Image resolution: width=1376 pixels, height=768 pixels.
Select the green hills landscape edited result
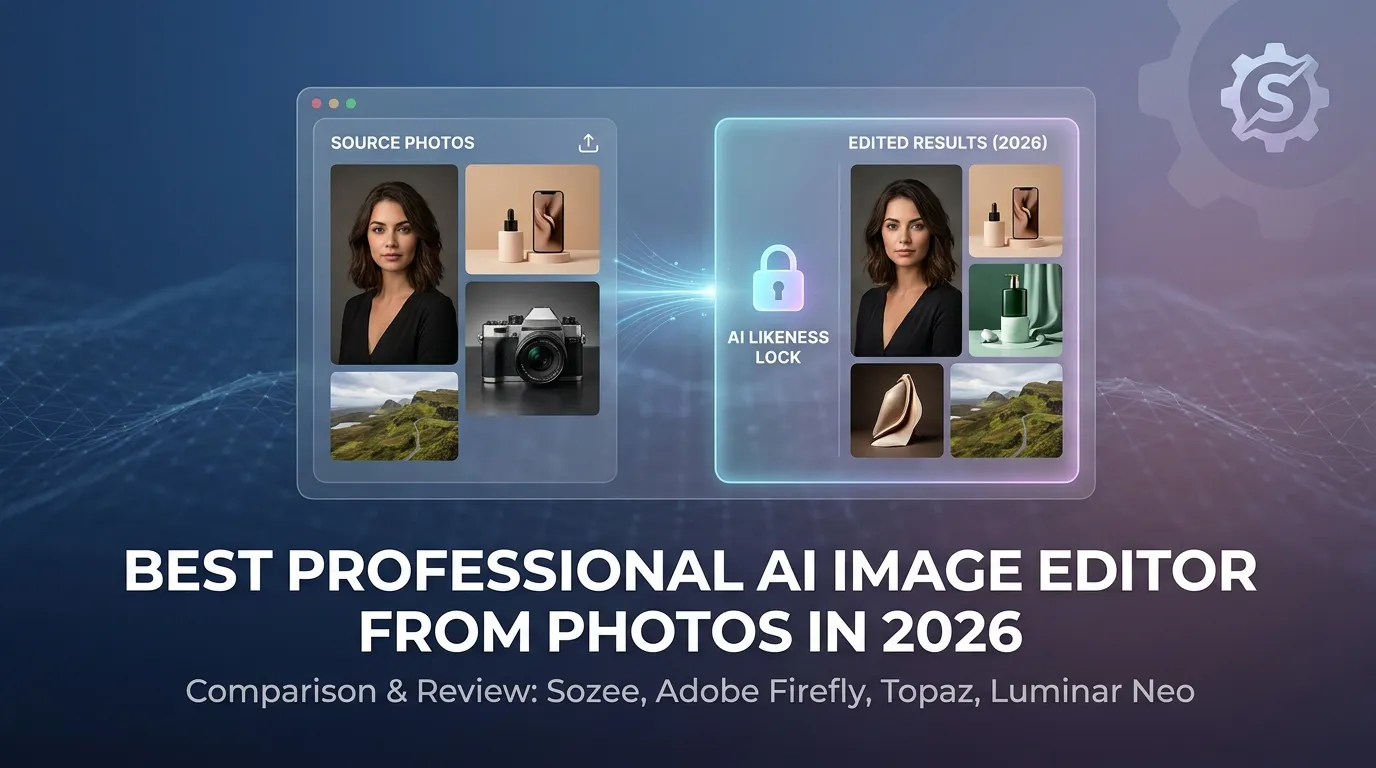pos(1006,410)
